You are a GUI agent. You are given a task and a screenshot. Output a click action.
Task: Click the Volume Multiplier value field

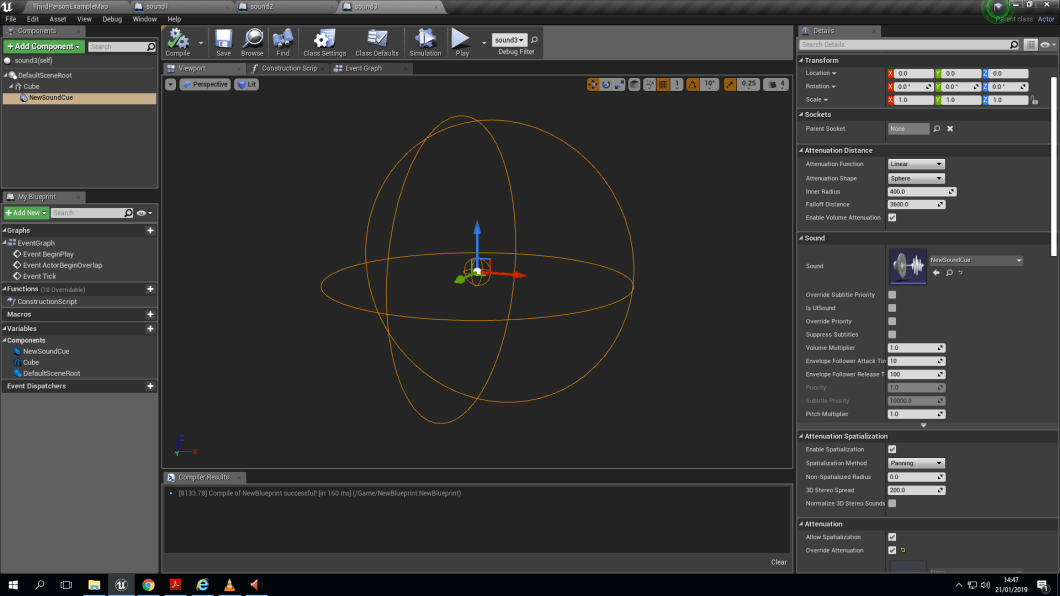pos(915,348)
